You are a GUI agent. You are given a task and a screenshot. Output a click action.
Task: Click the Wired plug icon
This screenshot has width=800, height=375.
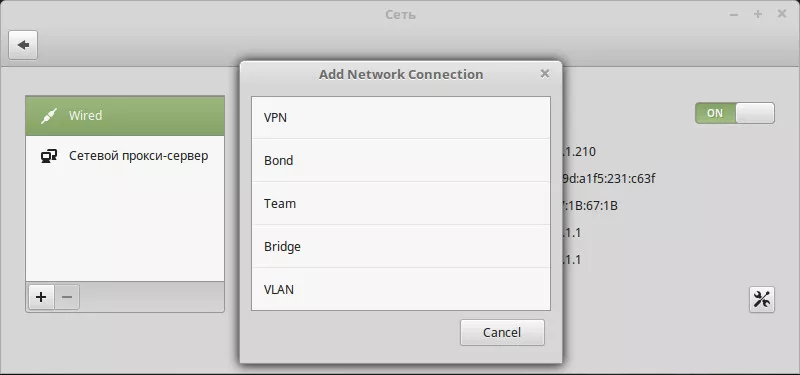click(x=49, y=116)
